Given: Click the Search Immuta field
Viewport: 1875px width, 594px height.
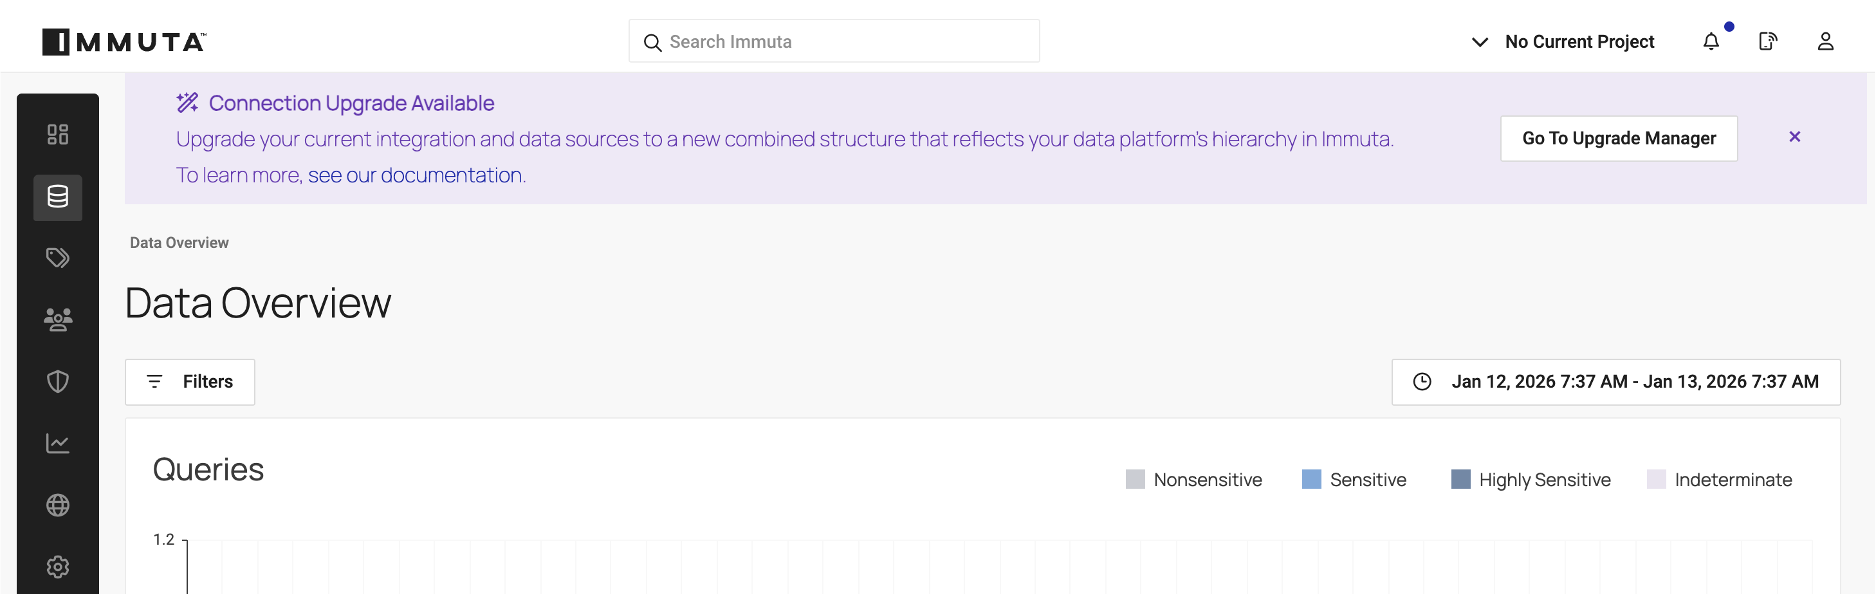Looking at the screenshot, I should (834, 42).
